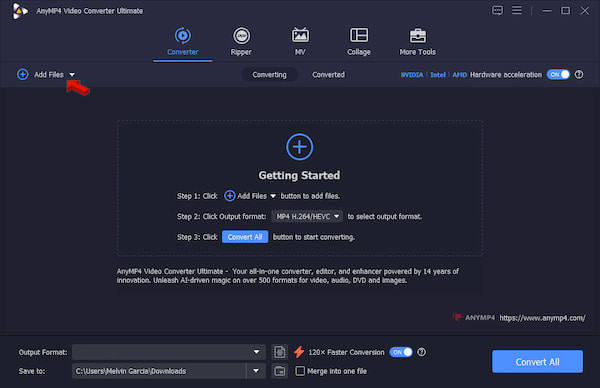
Task: Show the Converted list
Action: (328, 75)
